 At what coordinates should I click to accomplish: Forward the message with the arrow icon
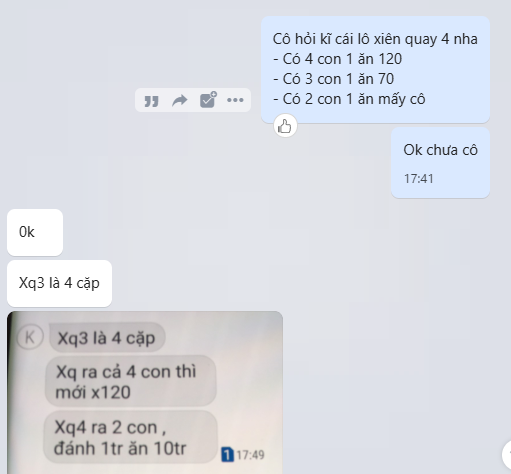click(x=180, y=100)
